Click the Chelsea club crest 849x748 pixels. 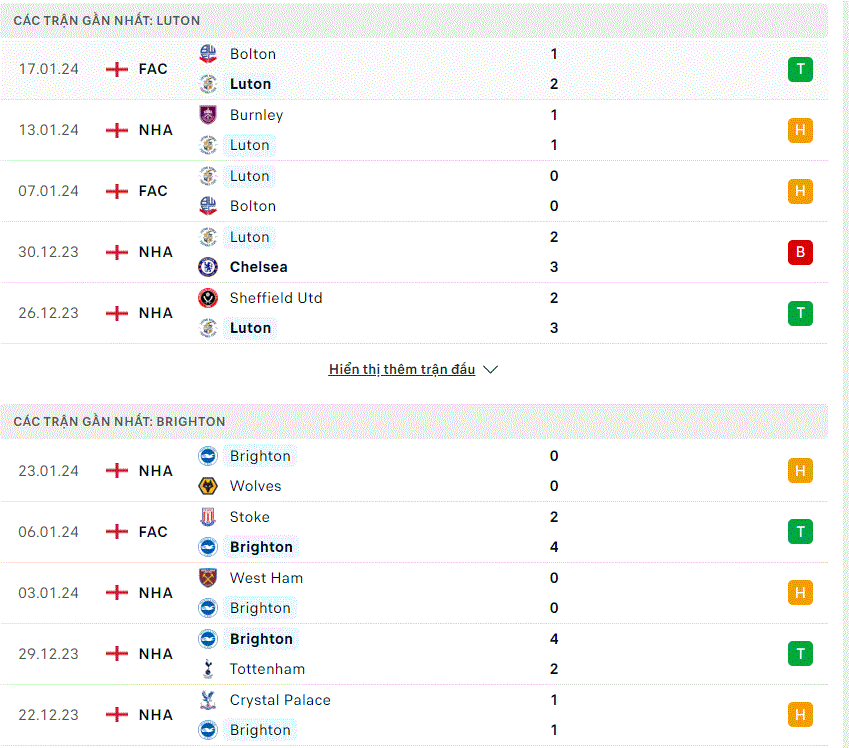(208, 267)
